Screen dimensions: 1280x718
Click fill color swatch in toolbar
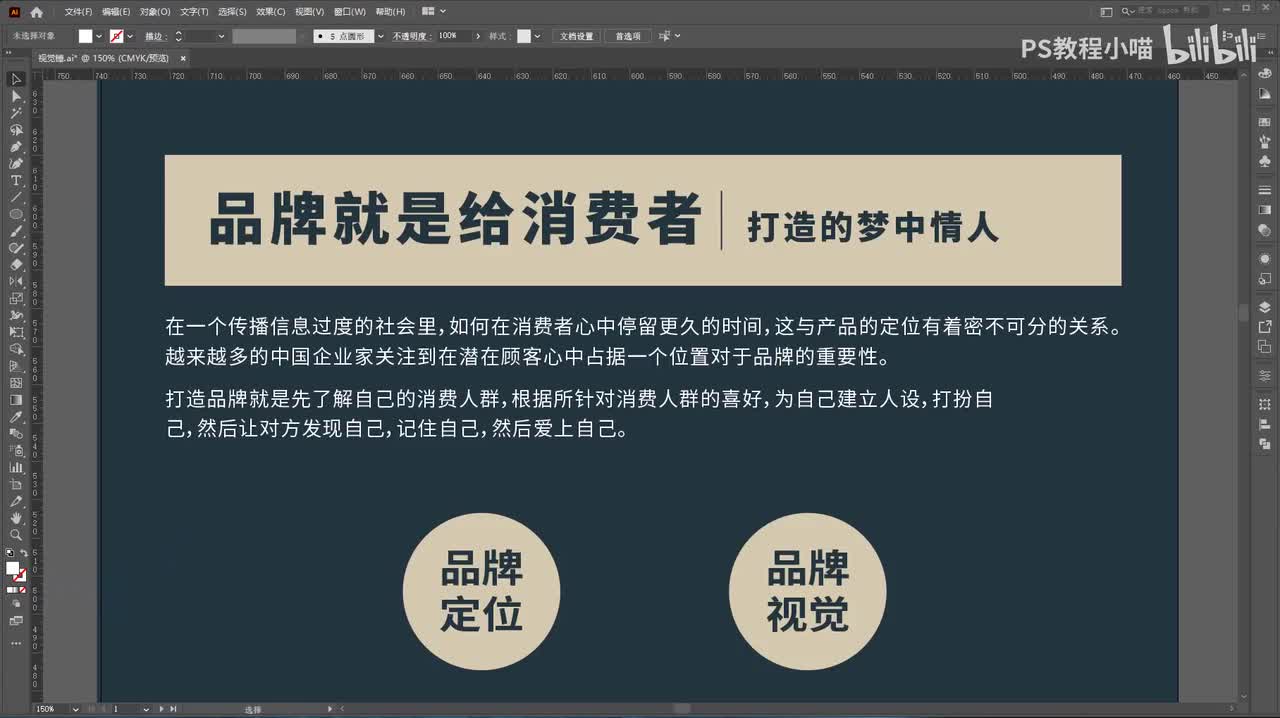12,568
